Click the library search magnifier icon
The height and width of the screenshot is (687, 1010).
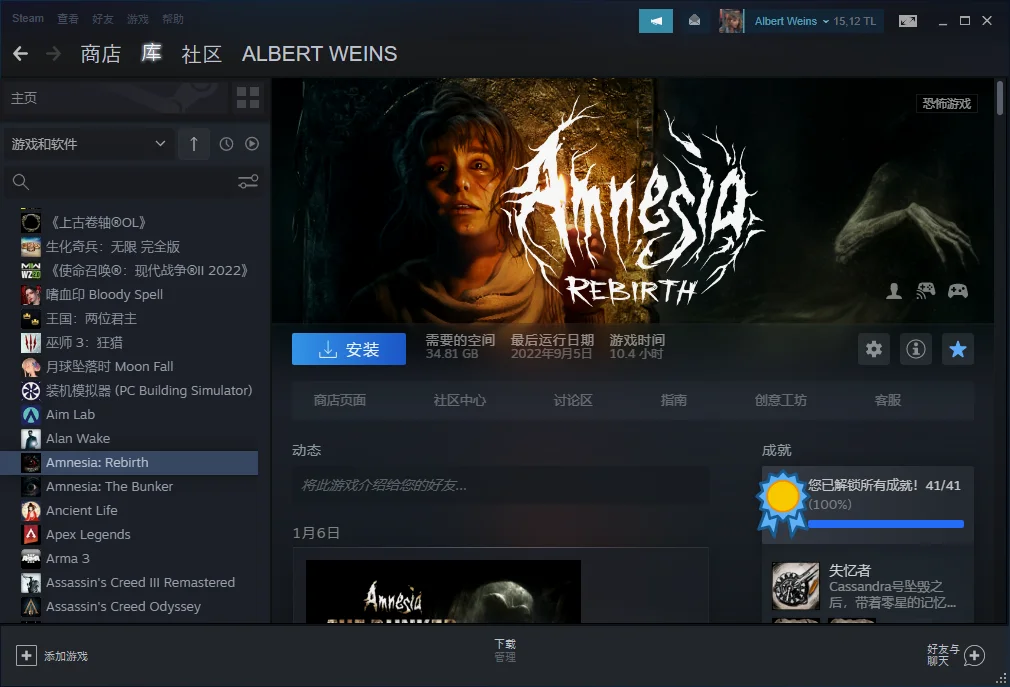pos(21,182)
